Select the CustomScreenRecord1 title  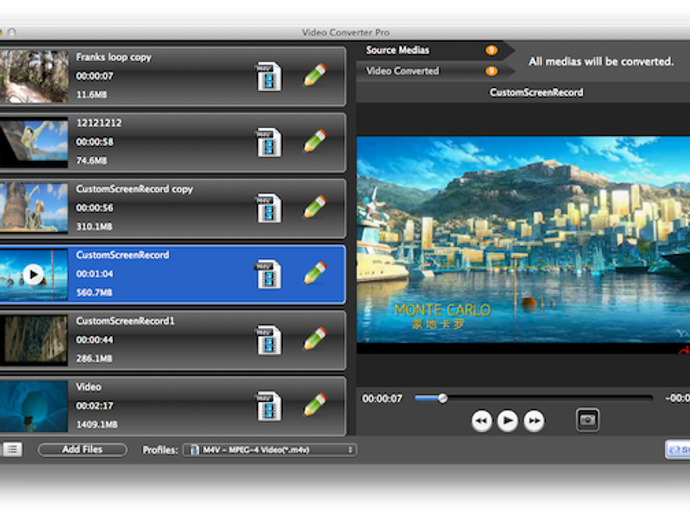(x=125, y=321)
